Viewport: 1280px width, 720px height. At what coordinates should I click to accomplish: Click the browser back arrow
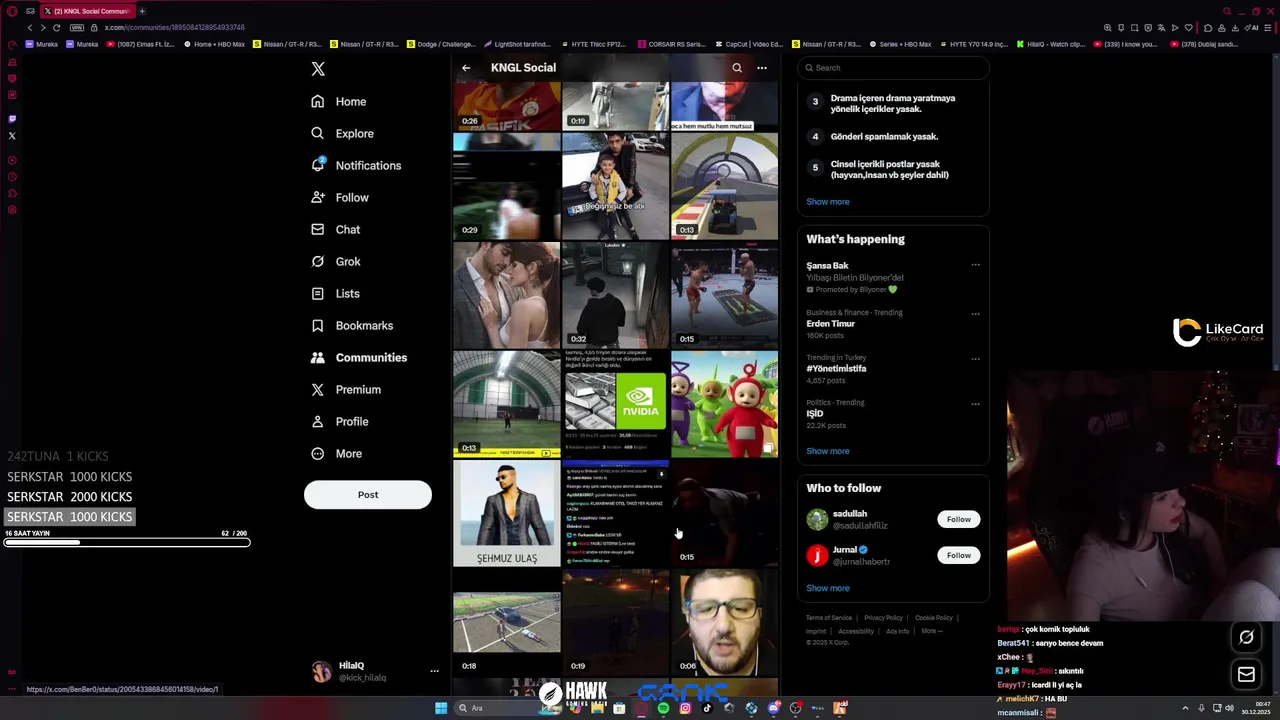pos(29,28)
